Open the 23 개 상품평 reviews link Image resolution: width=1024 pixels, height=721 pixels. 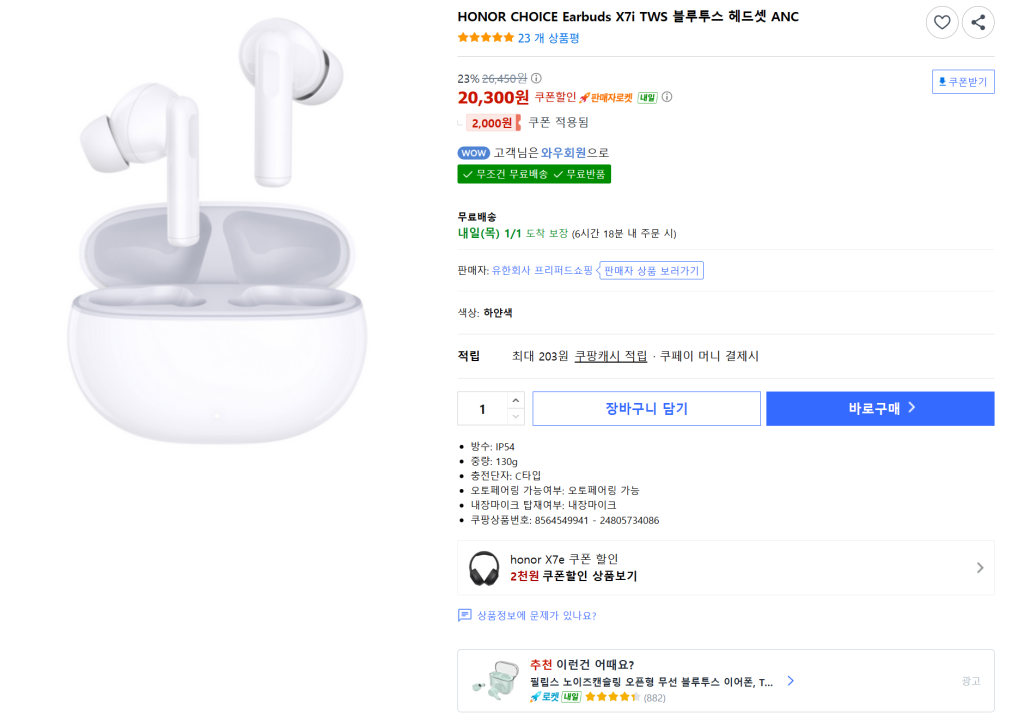tap(548, 38)
